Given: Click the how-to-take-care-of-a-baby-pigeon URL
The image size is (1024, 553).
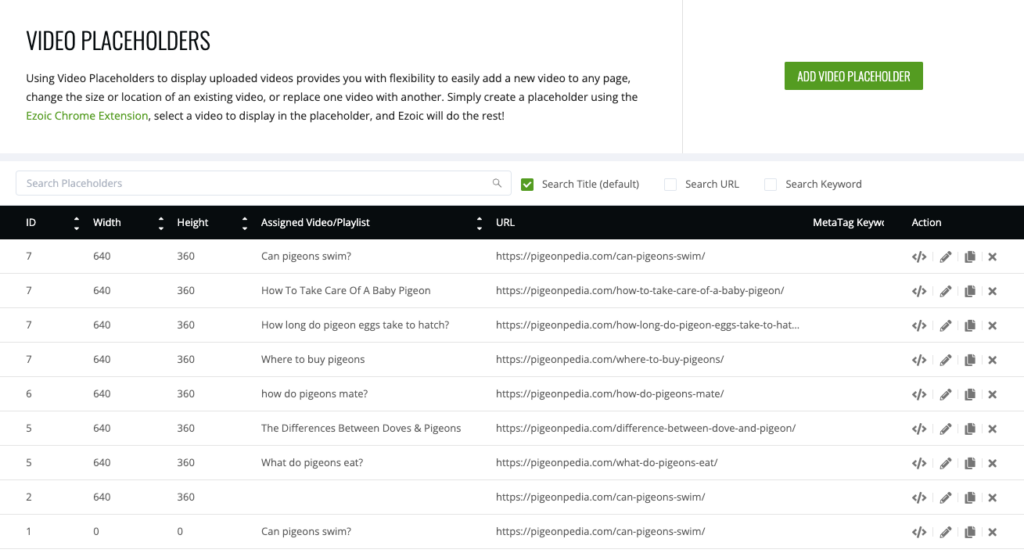Looking at the screenshot, I should click(640, 291).
